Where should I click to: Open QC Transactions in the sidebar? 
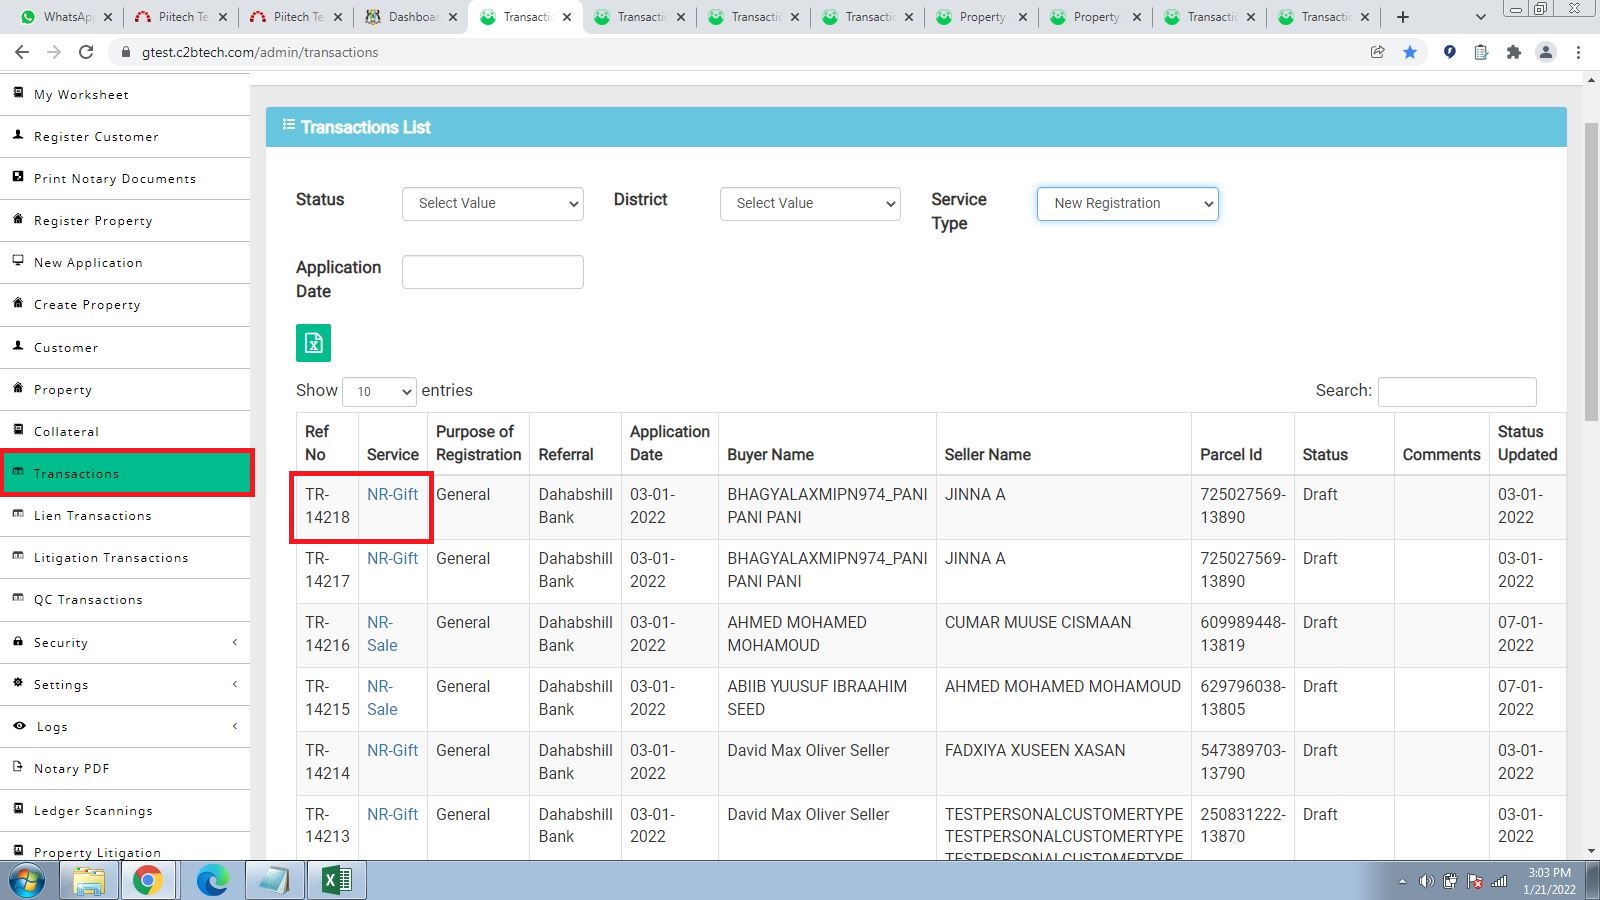coord(125,599)
